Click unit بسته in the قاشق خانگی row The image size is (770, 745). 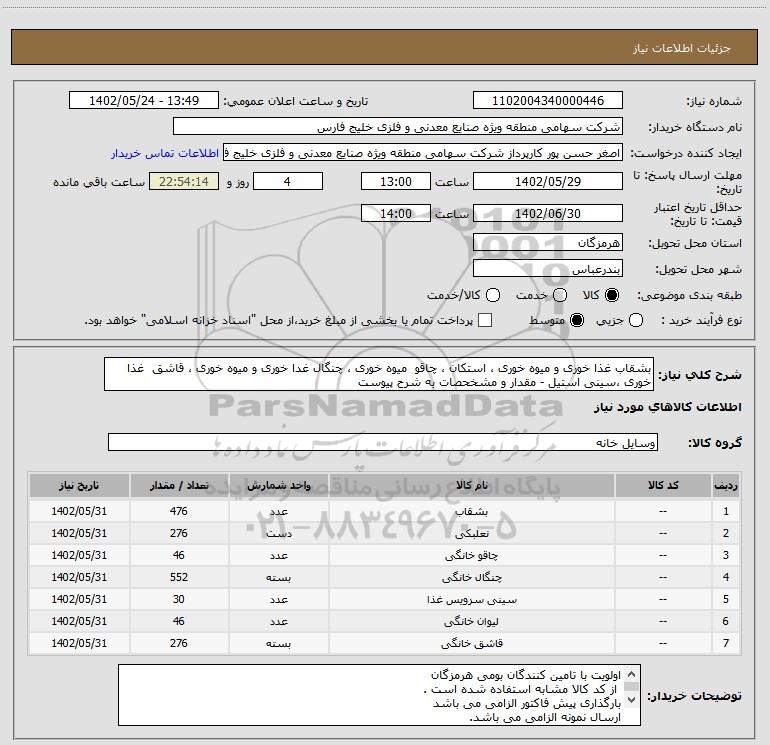tap(278, 643)
